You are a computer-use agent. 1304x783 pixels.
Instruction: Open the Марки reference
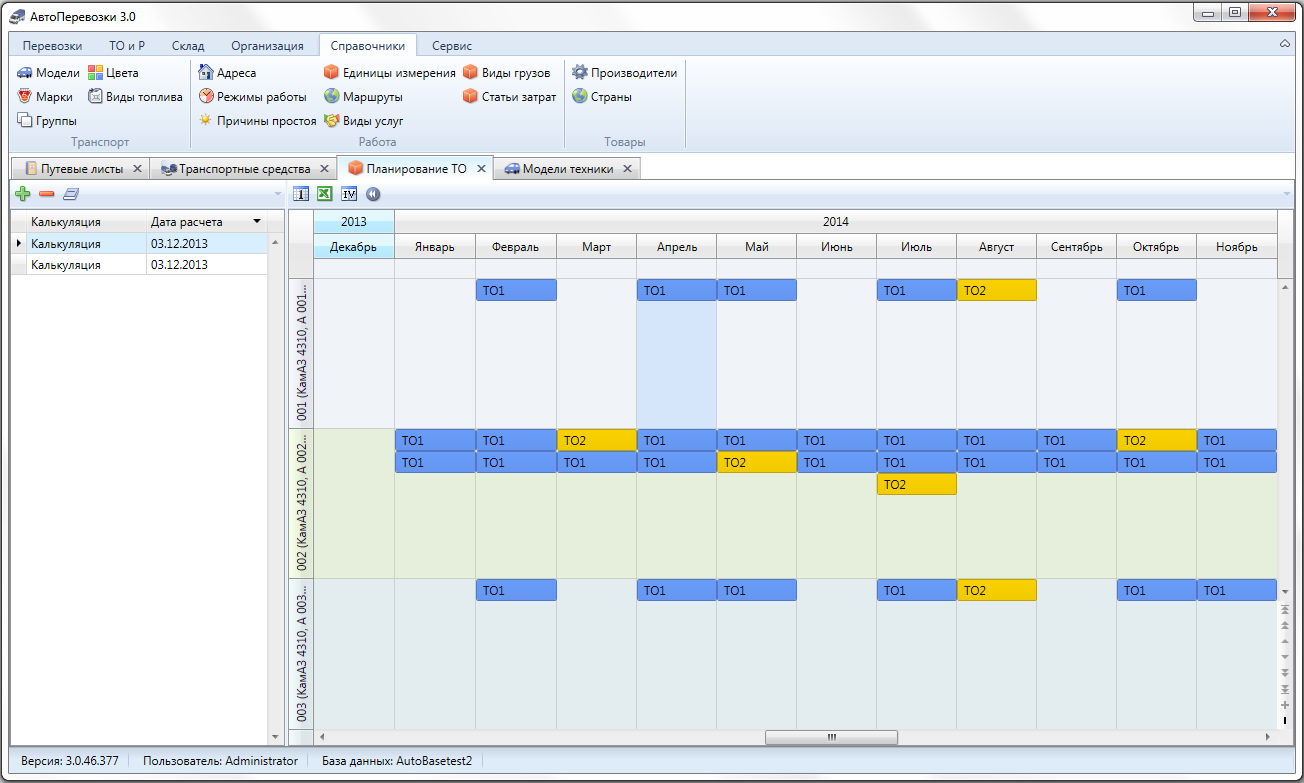[45, 97]
